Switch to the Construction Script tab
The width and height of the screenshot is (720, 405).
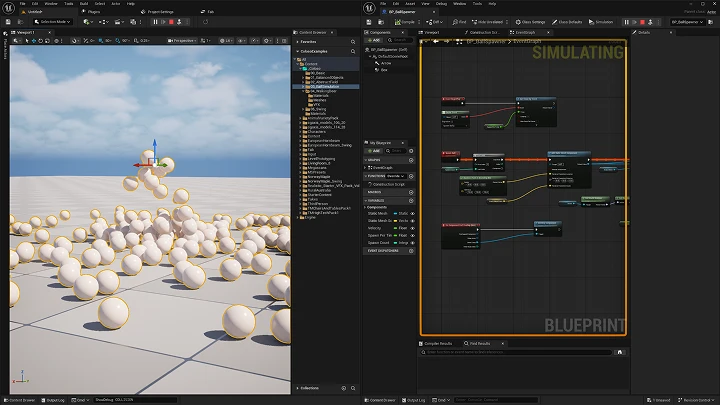coord(481,33)
